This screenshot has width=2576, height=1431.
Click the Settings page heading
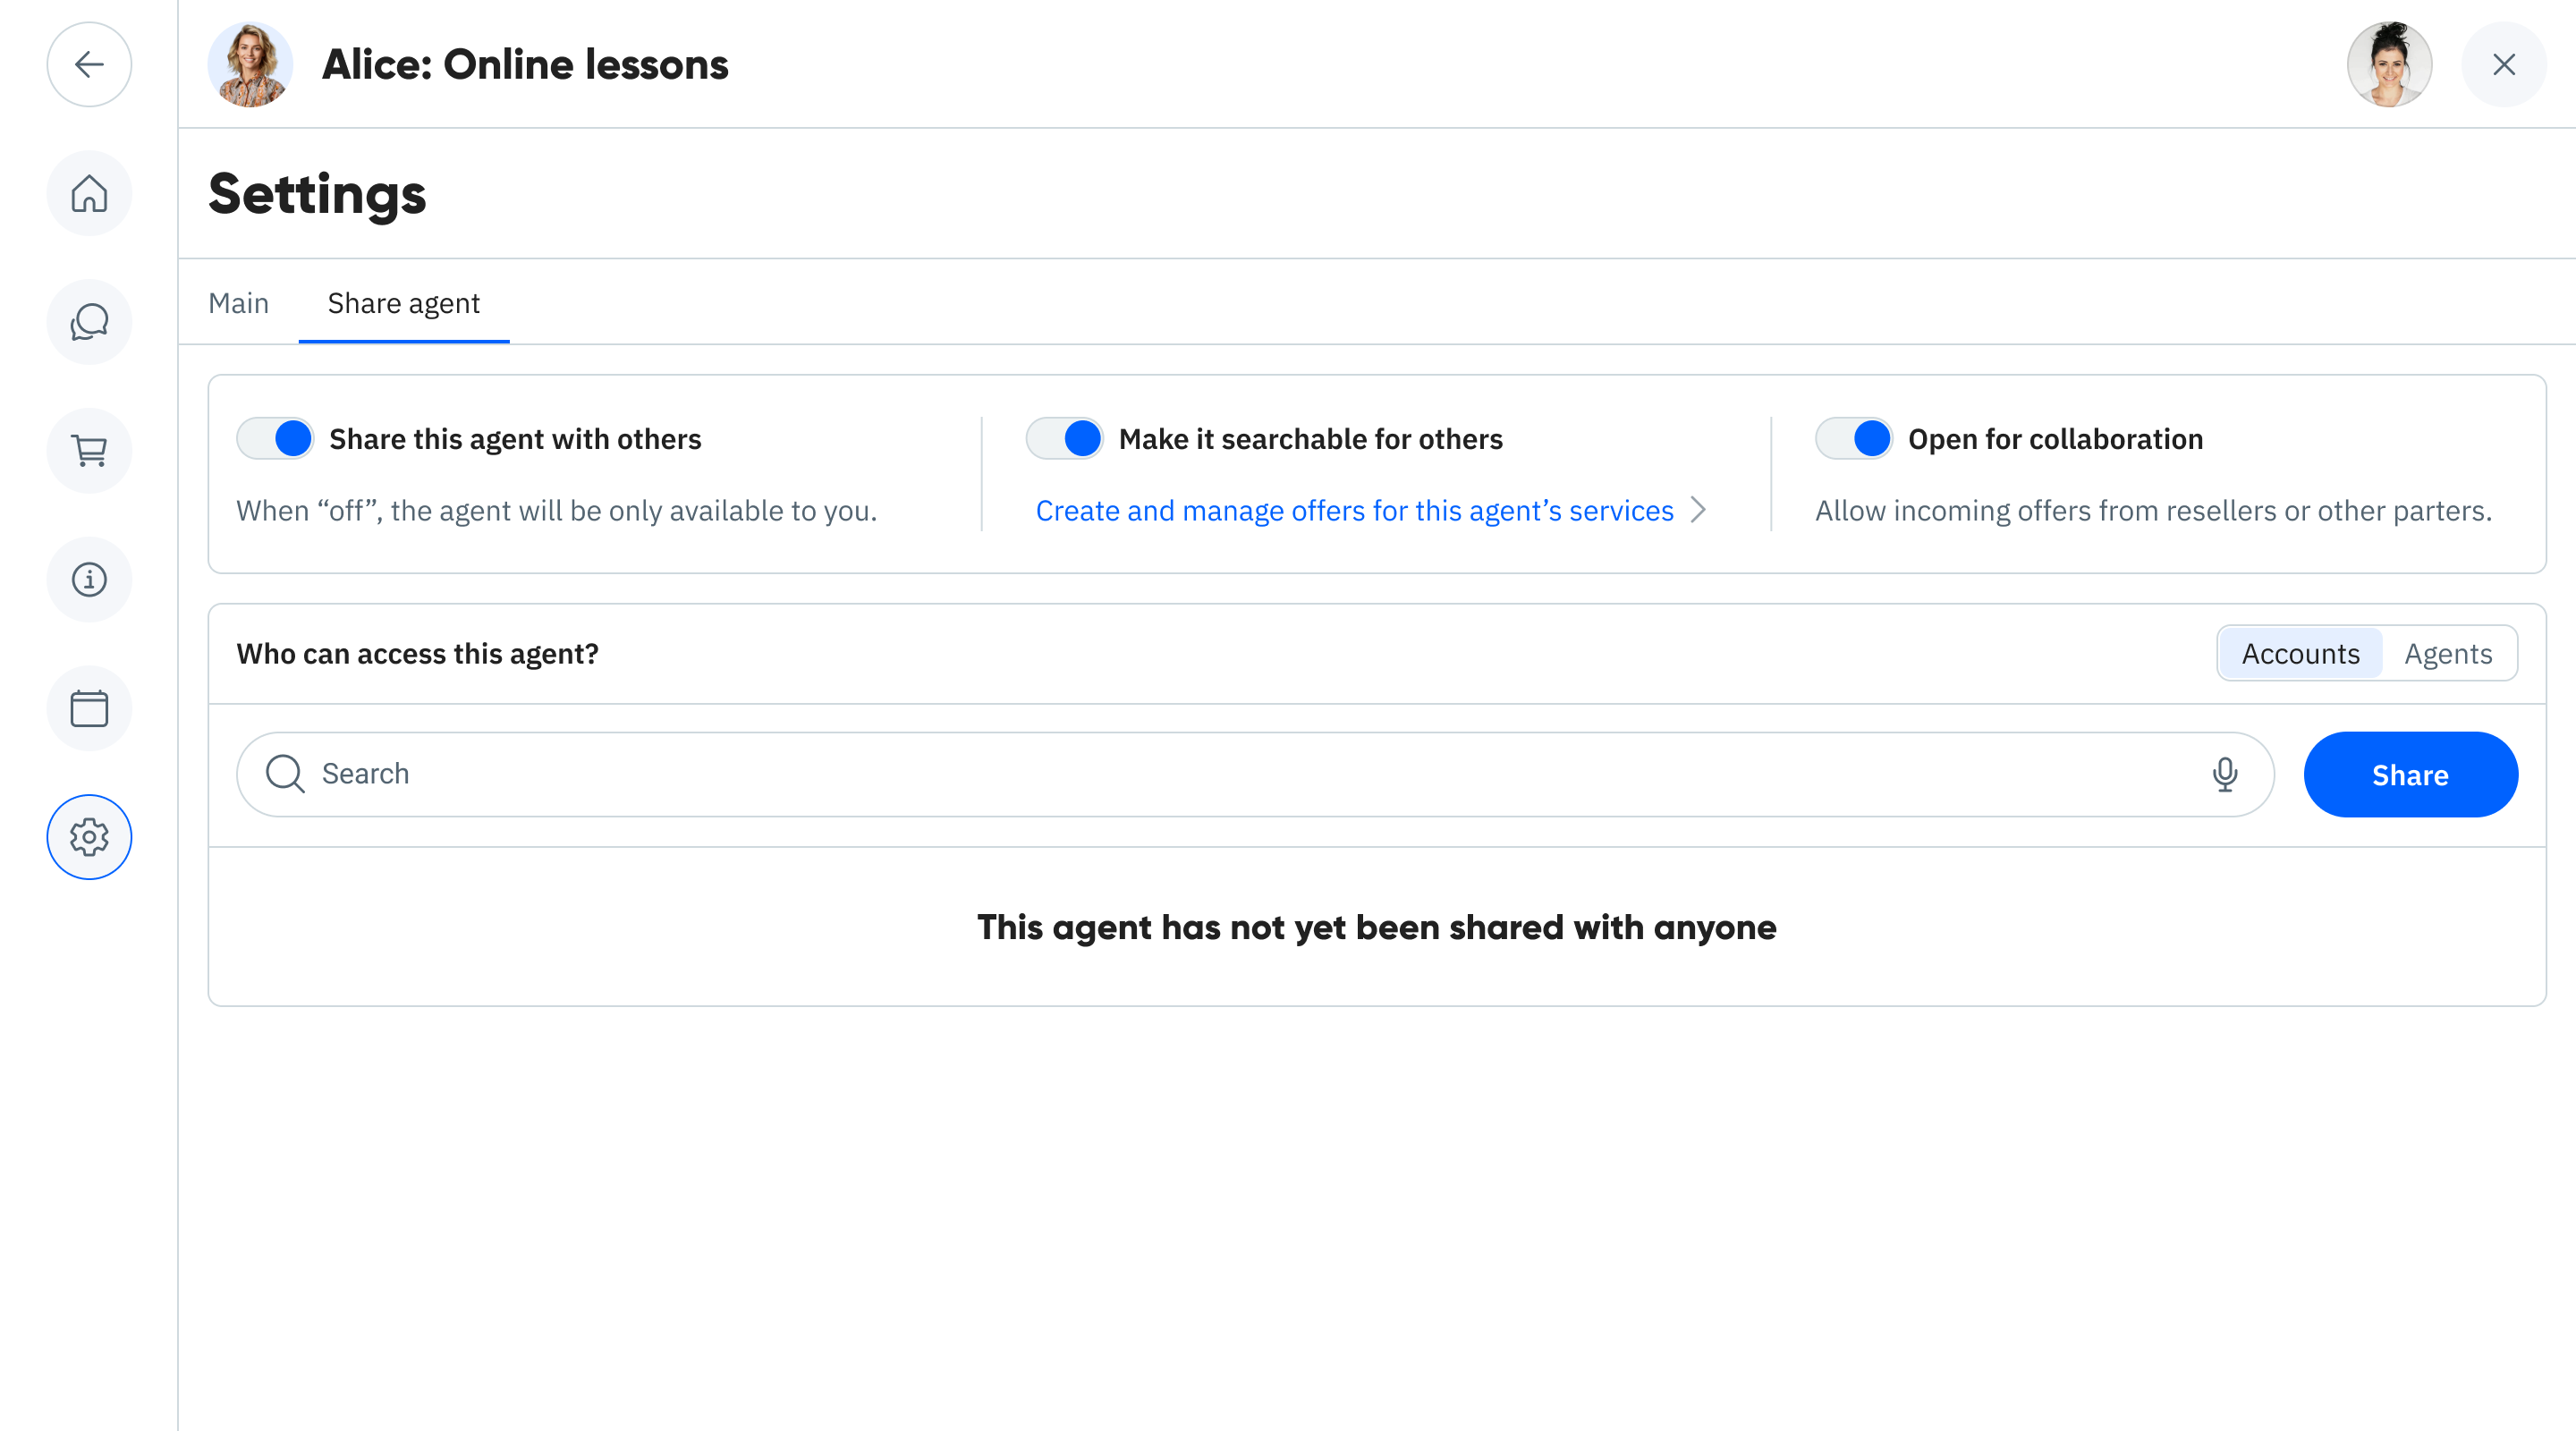coord(318,194)
